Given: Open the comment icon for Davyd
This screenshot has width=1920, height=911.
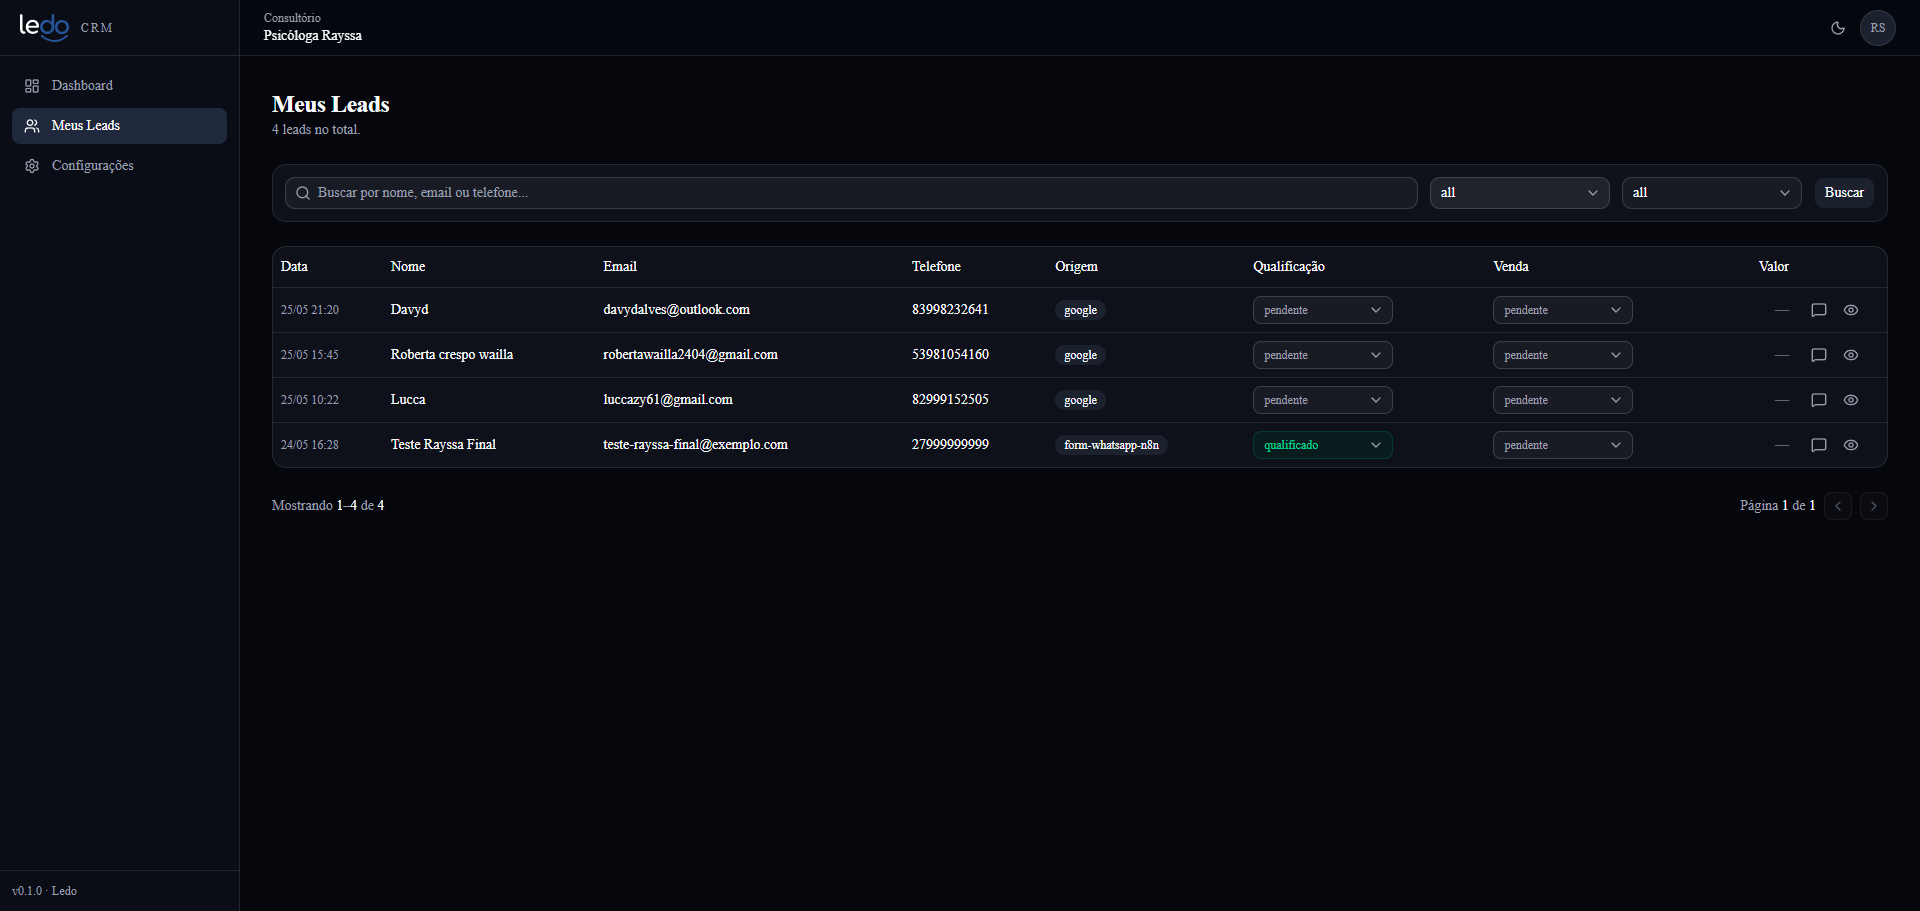Looking at the screenshot, I should click(x=1819, y=310).
